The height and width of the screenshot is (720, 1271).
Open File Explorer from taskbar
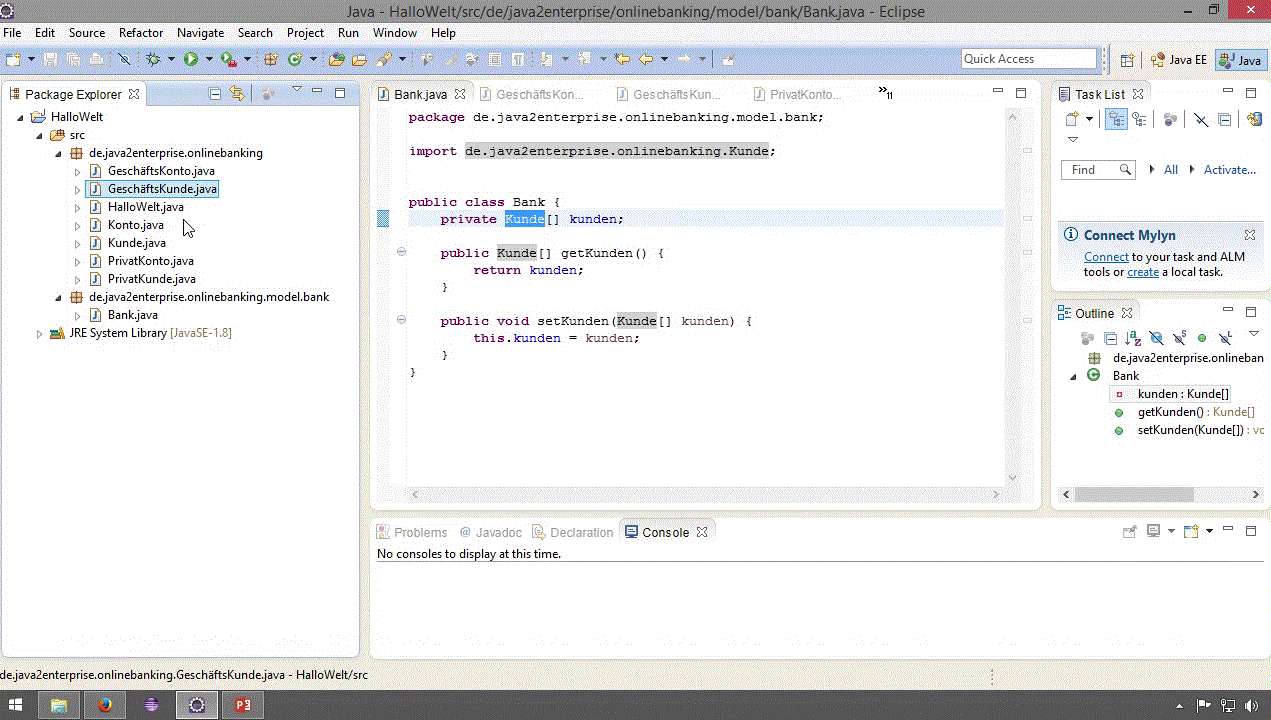tap(59, 705)
